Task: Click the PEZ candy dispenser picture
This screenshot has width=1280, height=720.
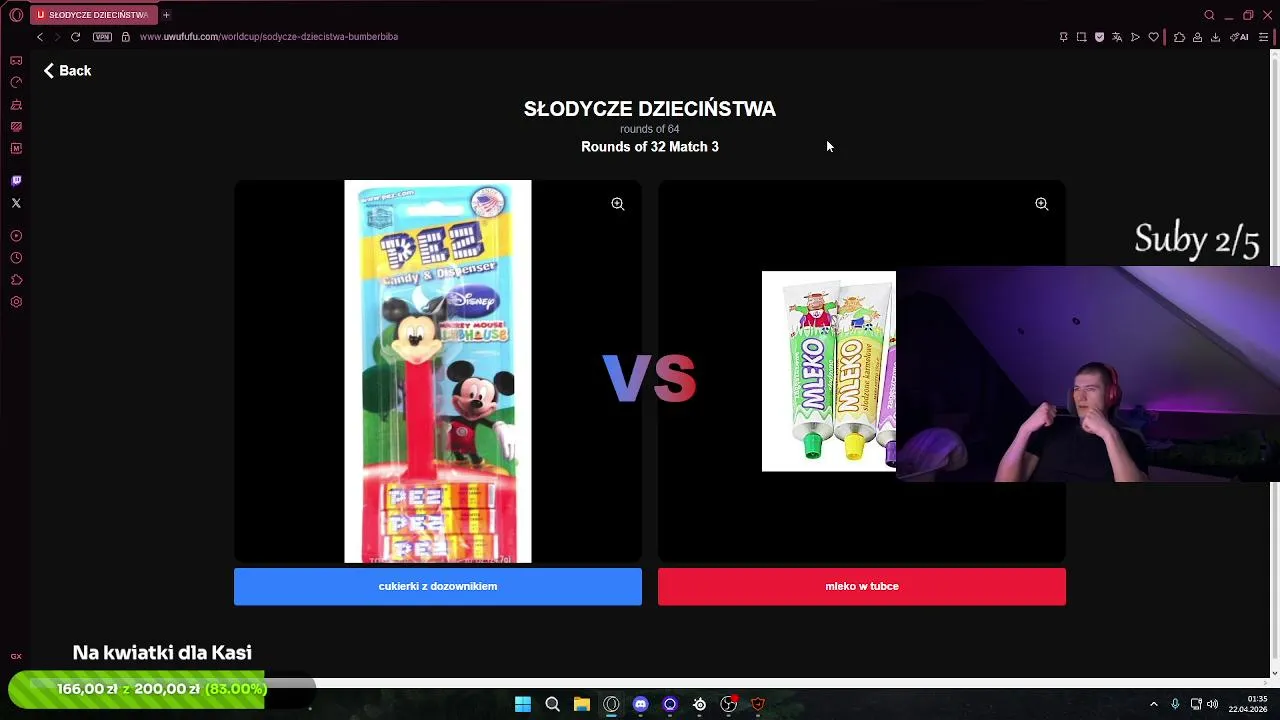Action: tap(438, 371)
